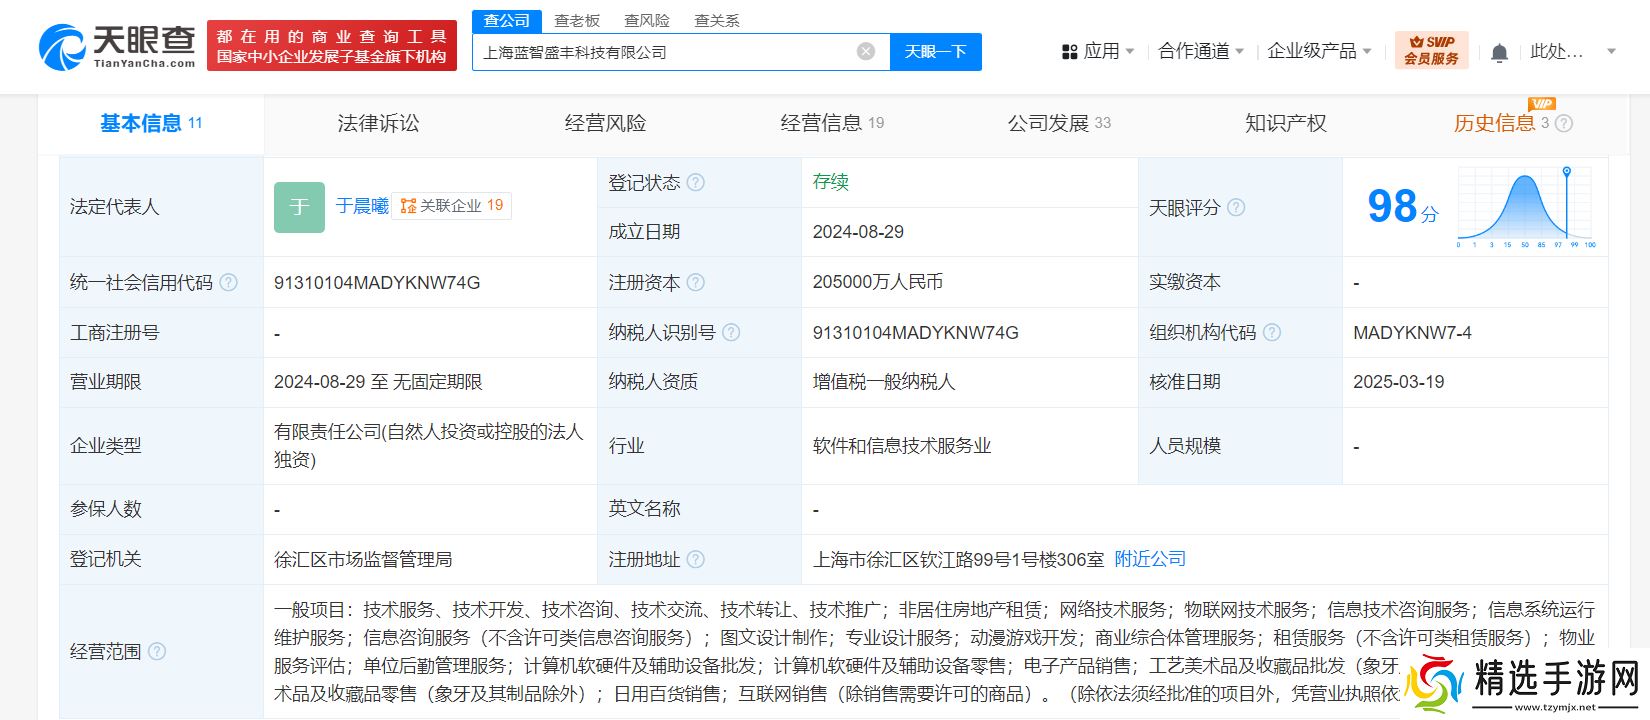Click help icon beside 经营范围

[x=157, y=652]
